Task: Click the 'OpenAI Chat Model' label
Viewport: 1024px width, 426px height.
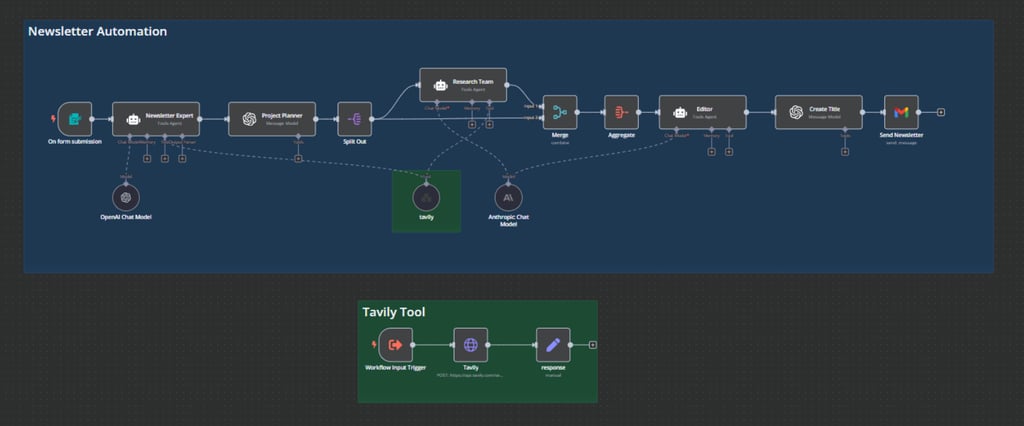Action: point(126,217)
